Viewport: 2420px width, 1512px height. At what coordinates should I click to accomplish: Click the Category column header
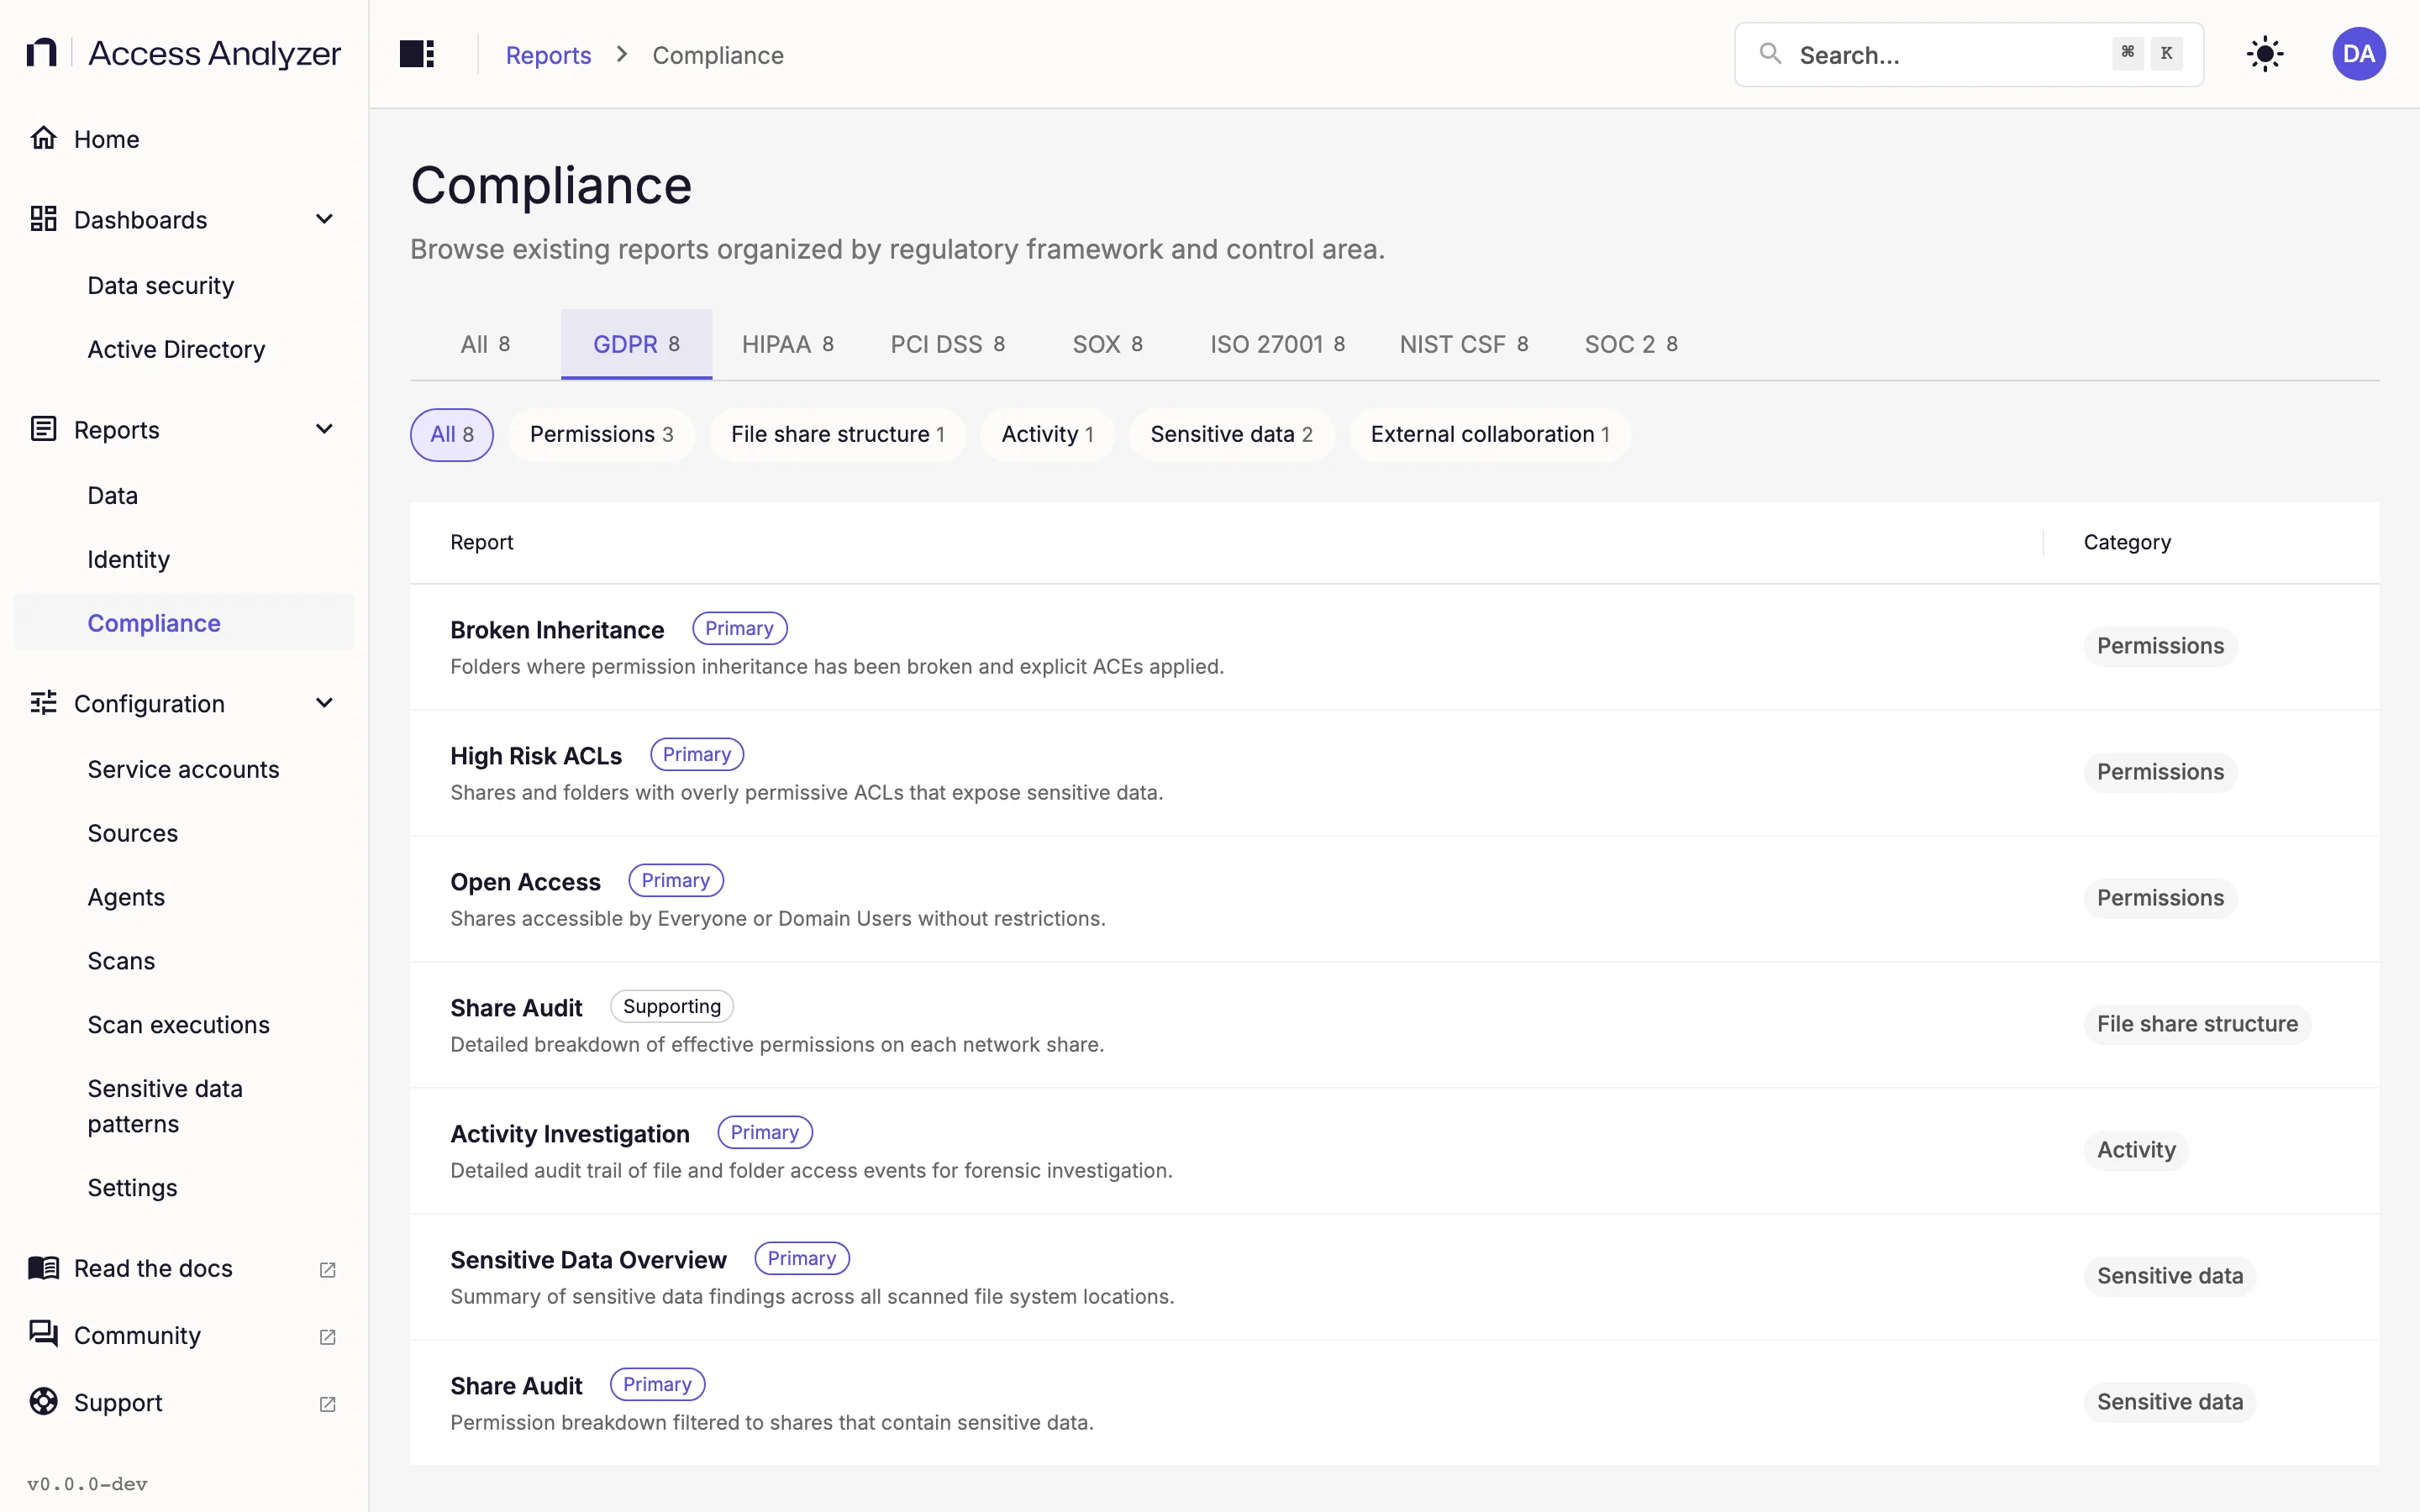coord(2127,542)
